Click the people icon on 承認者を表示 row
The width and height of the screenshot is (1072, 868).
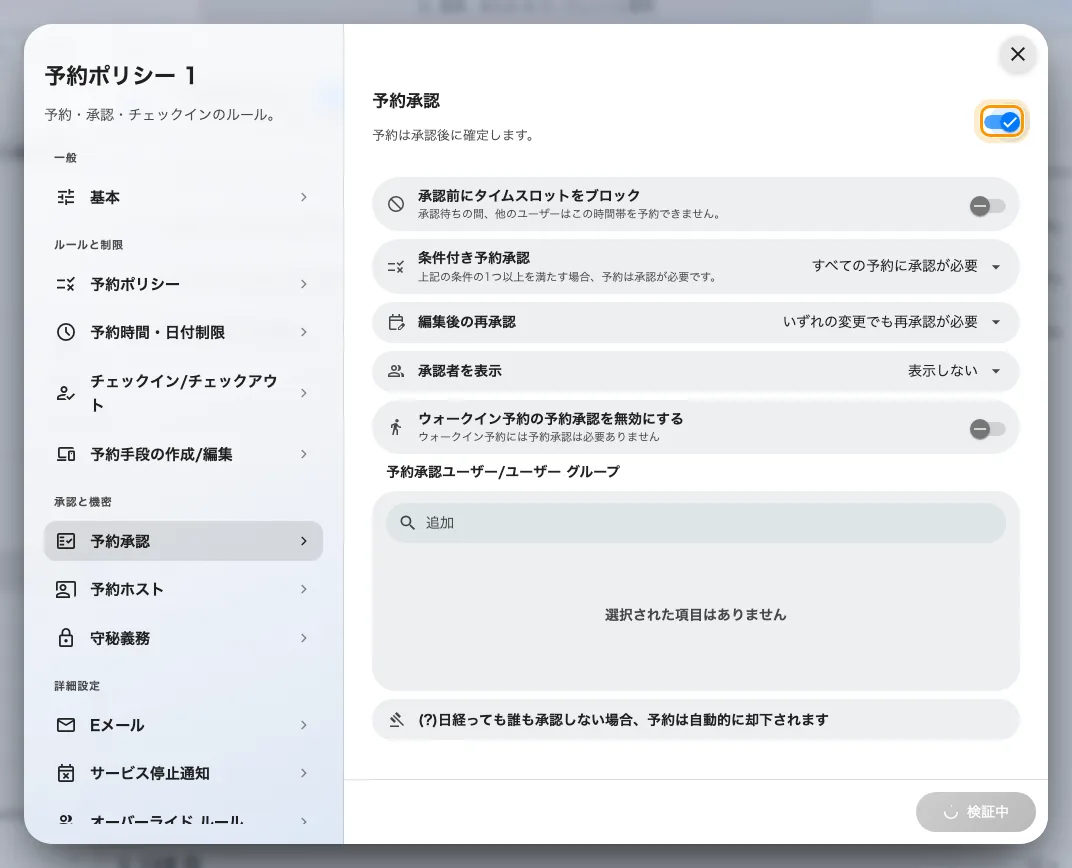click(x=396, y=371)
